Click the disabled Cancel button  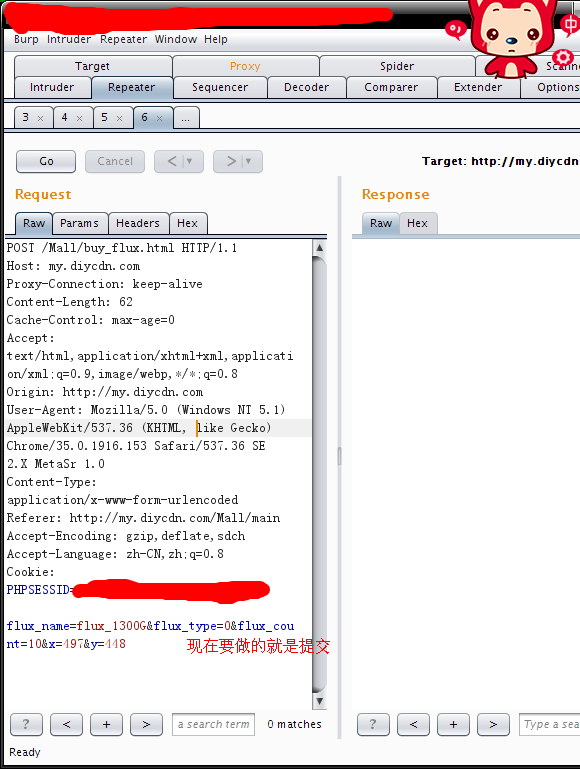pyautogui.click(x=115, y=161)
